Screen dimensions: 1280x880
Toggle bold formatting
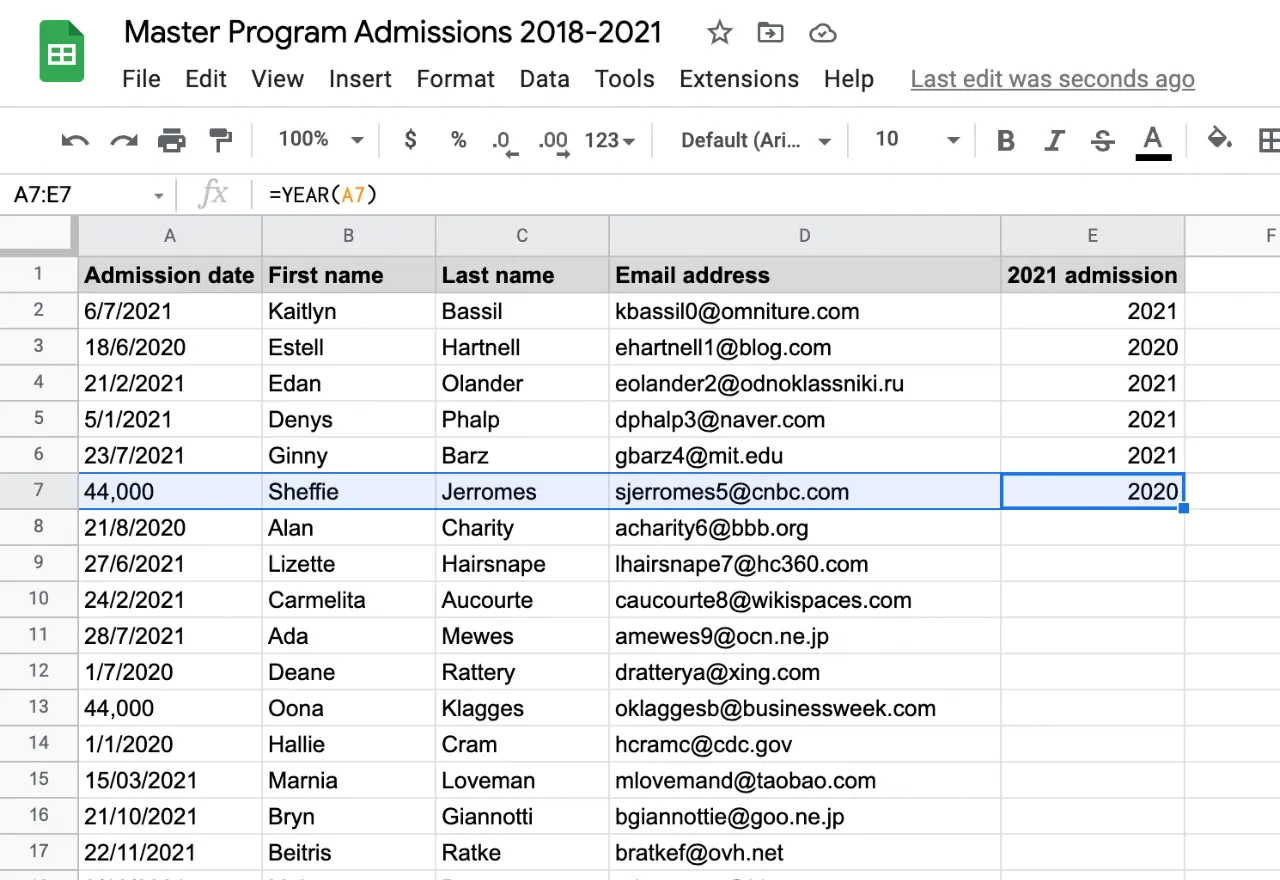click(1006, 141)
